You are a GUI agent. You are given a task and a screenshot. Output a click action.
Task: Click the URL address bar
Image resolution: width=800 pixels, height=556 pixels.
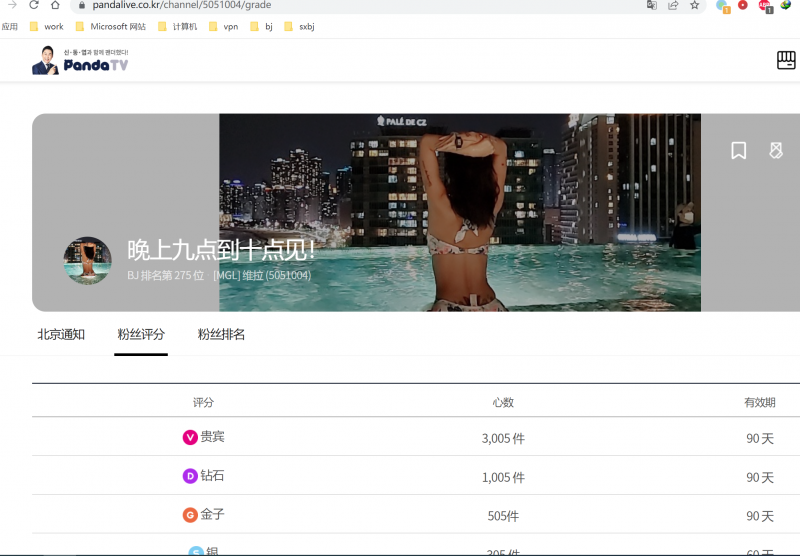coord(350,5)
